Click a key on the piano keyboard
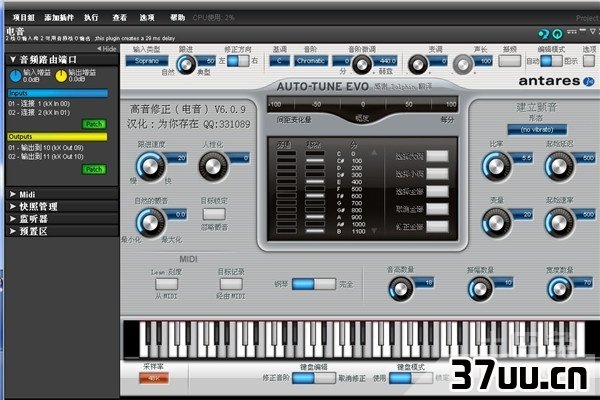 362,340
